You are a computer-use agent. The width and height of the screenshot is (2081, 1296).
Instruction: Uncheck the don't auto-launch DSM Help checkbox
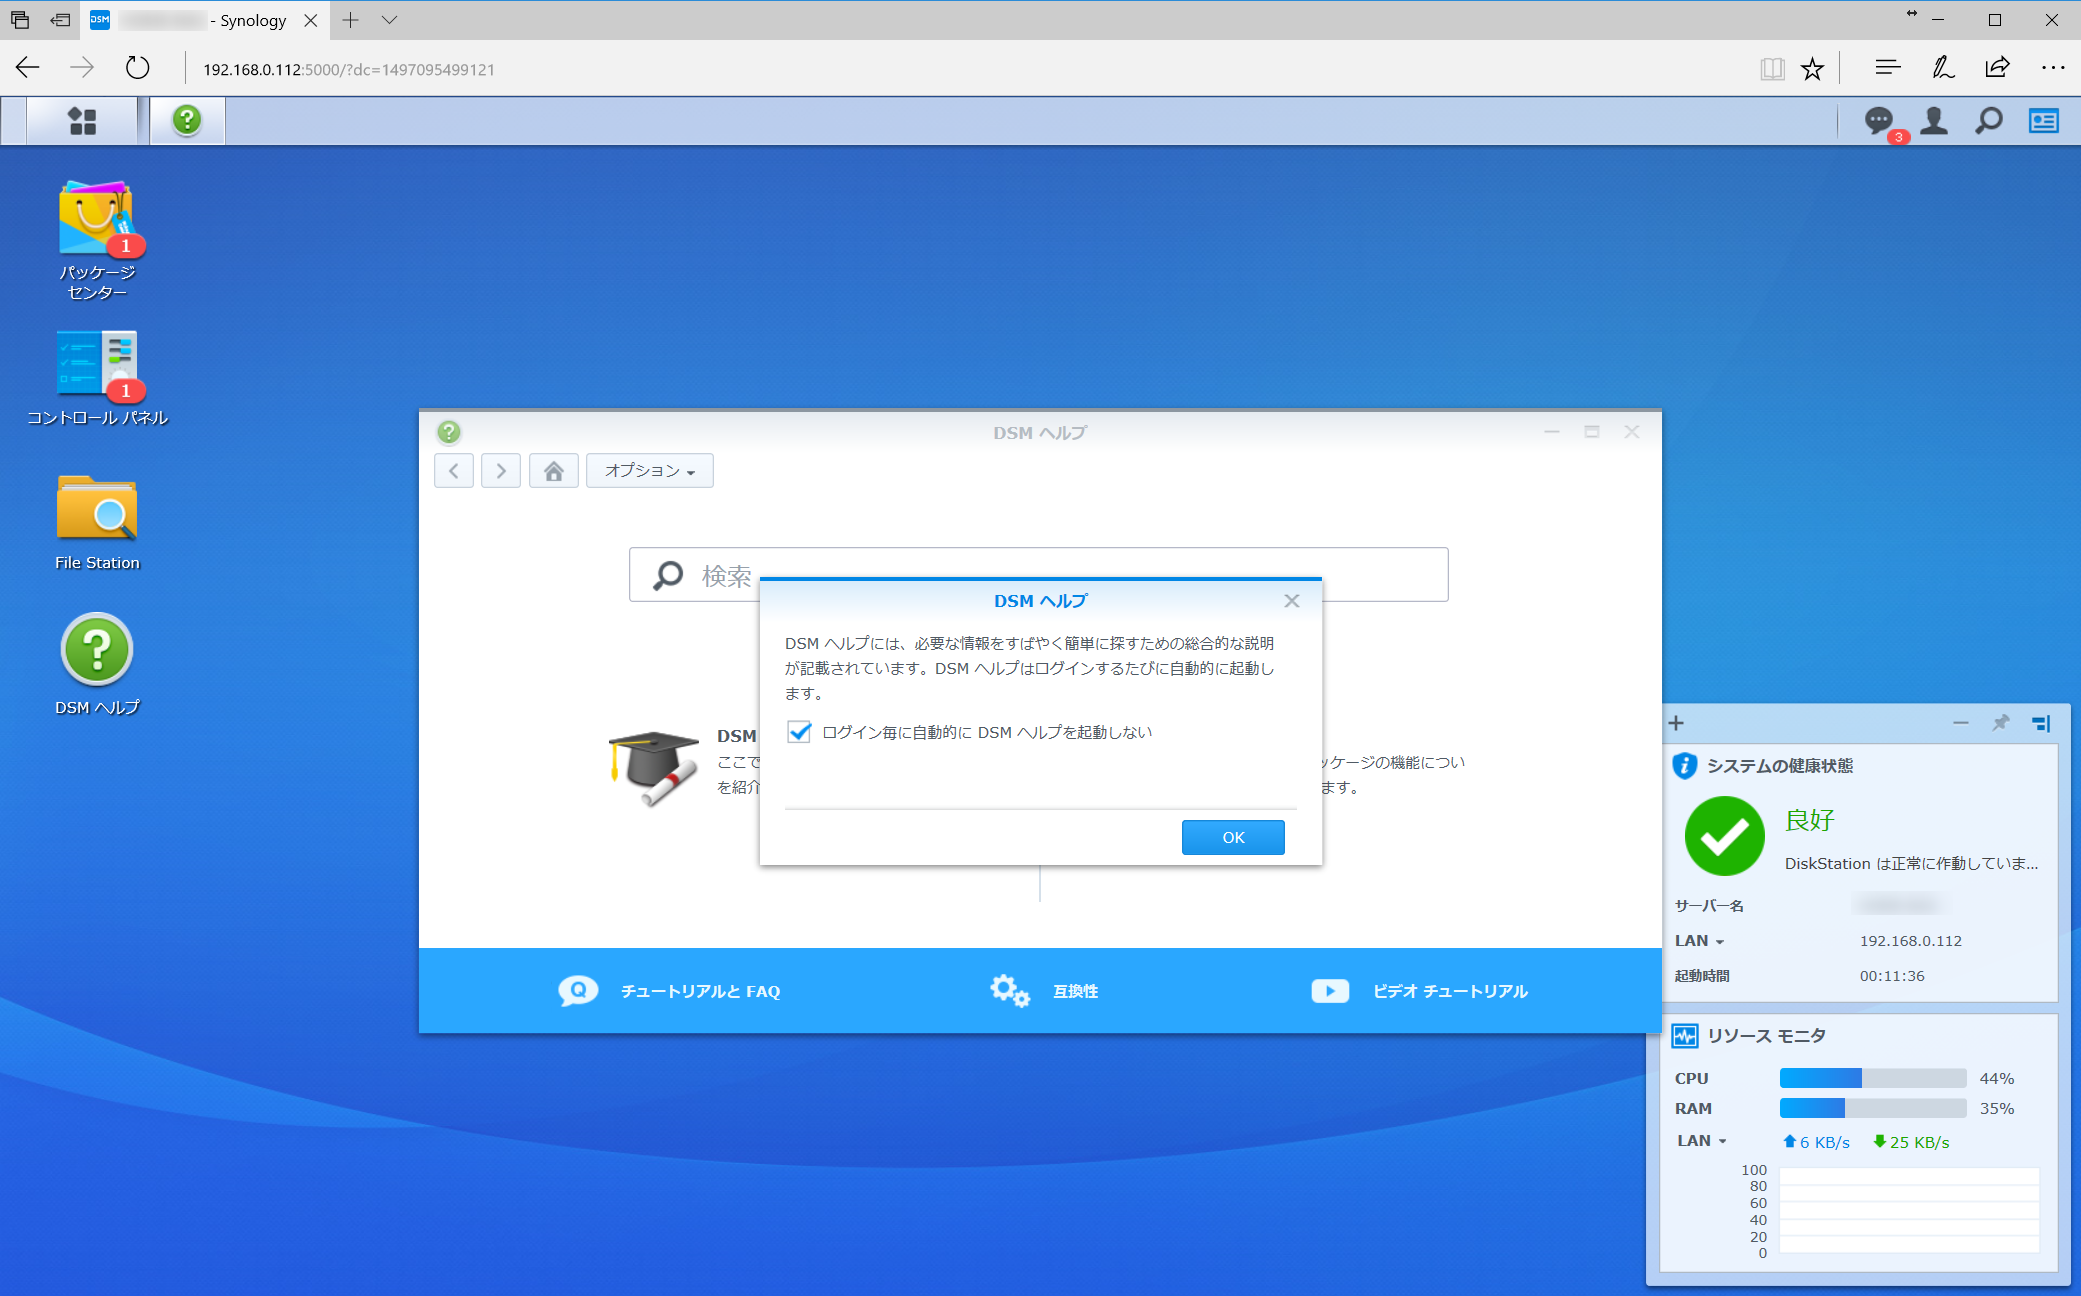tap(799, 732)
